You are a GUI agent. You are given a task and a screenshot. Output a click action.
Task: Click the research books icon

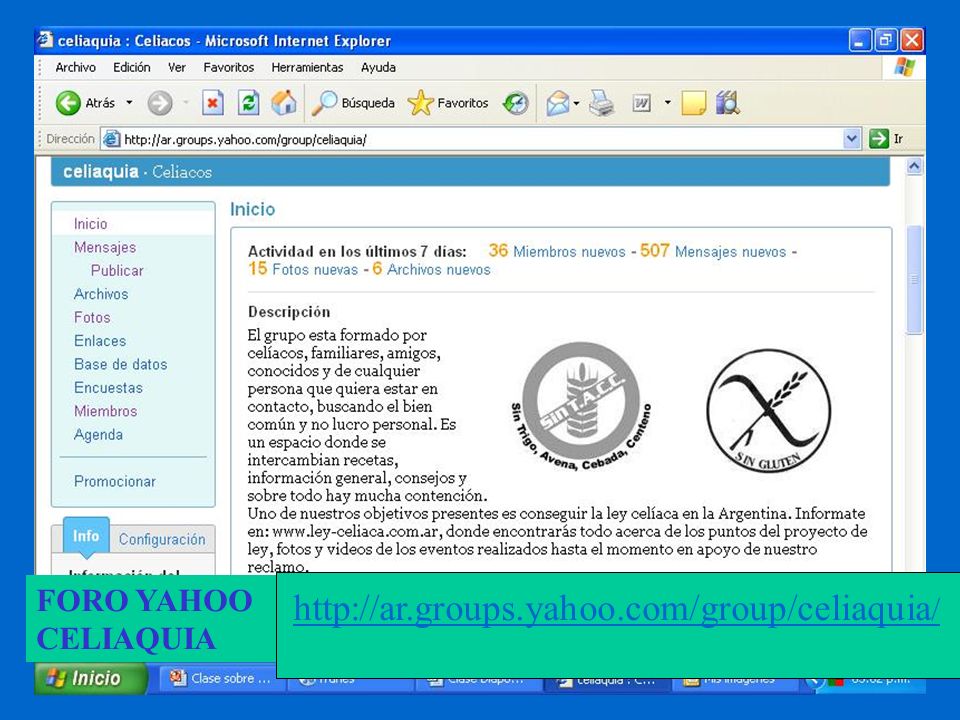point(727,103)
